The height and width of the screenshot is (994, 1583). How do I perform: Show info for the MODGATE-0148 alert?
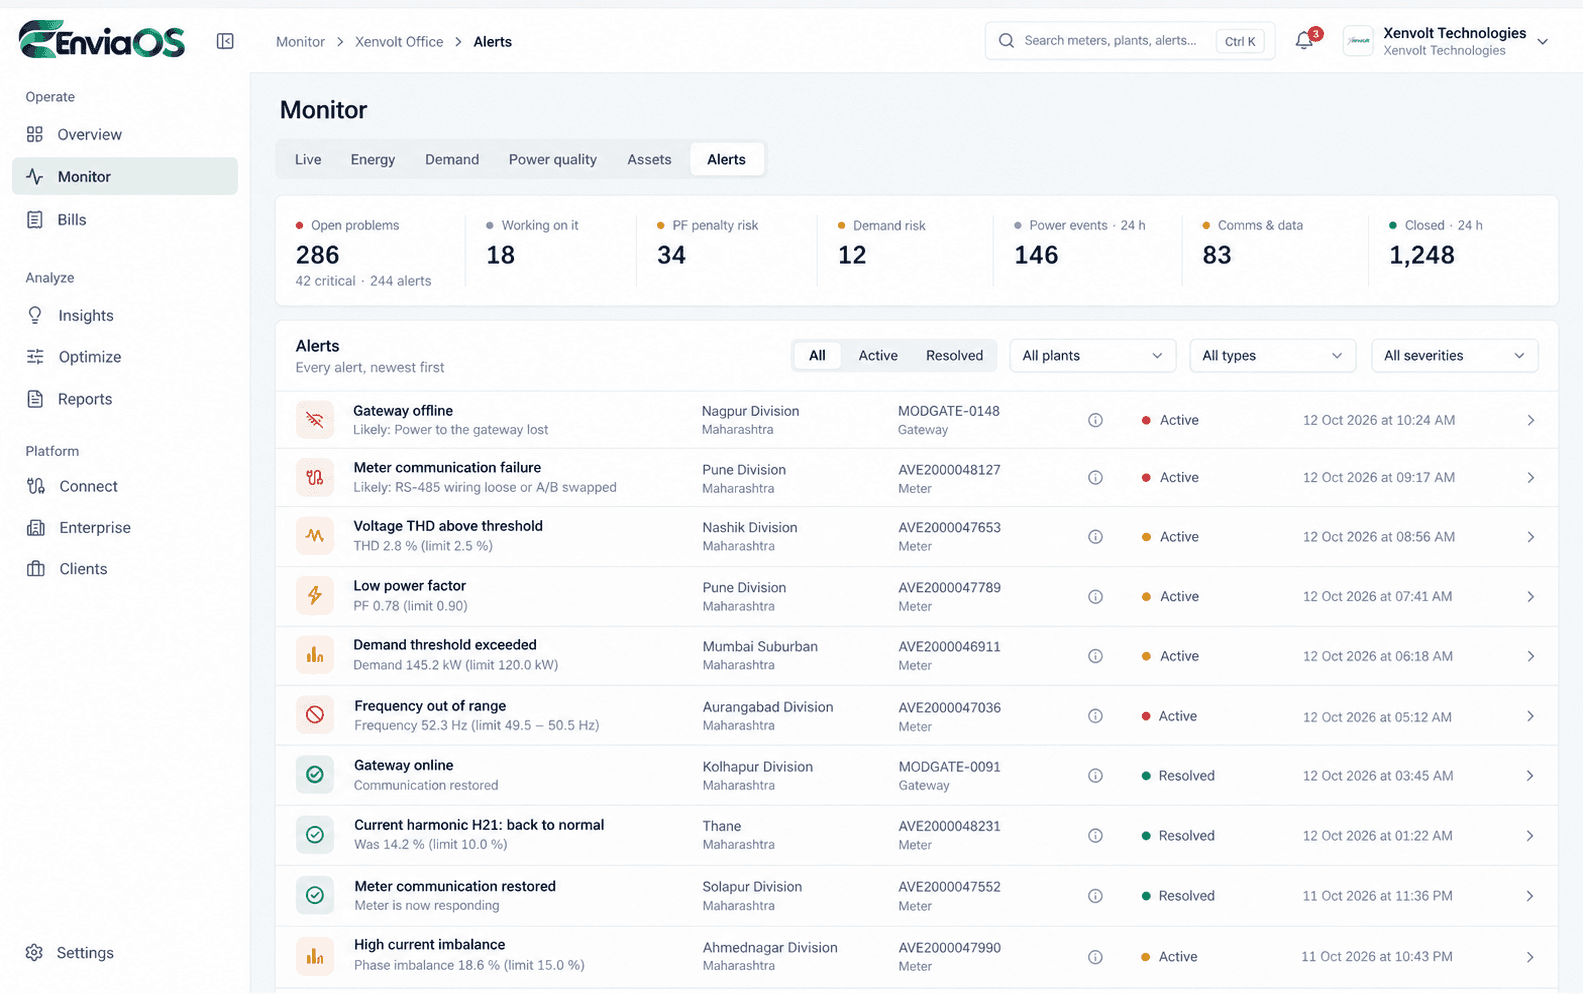tap(1095, 420)
